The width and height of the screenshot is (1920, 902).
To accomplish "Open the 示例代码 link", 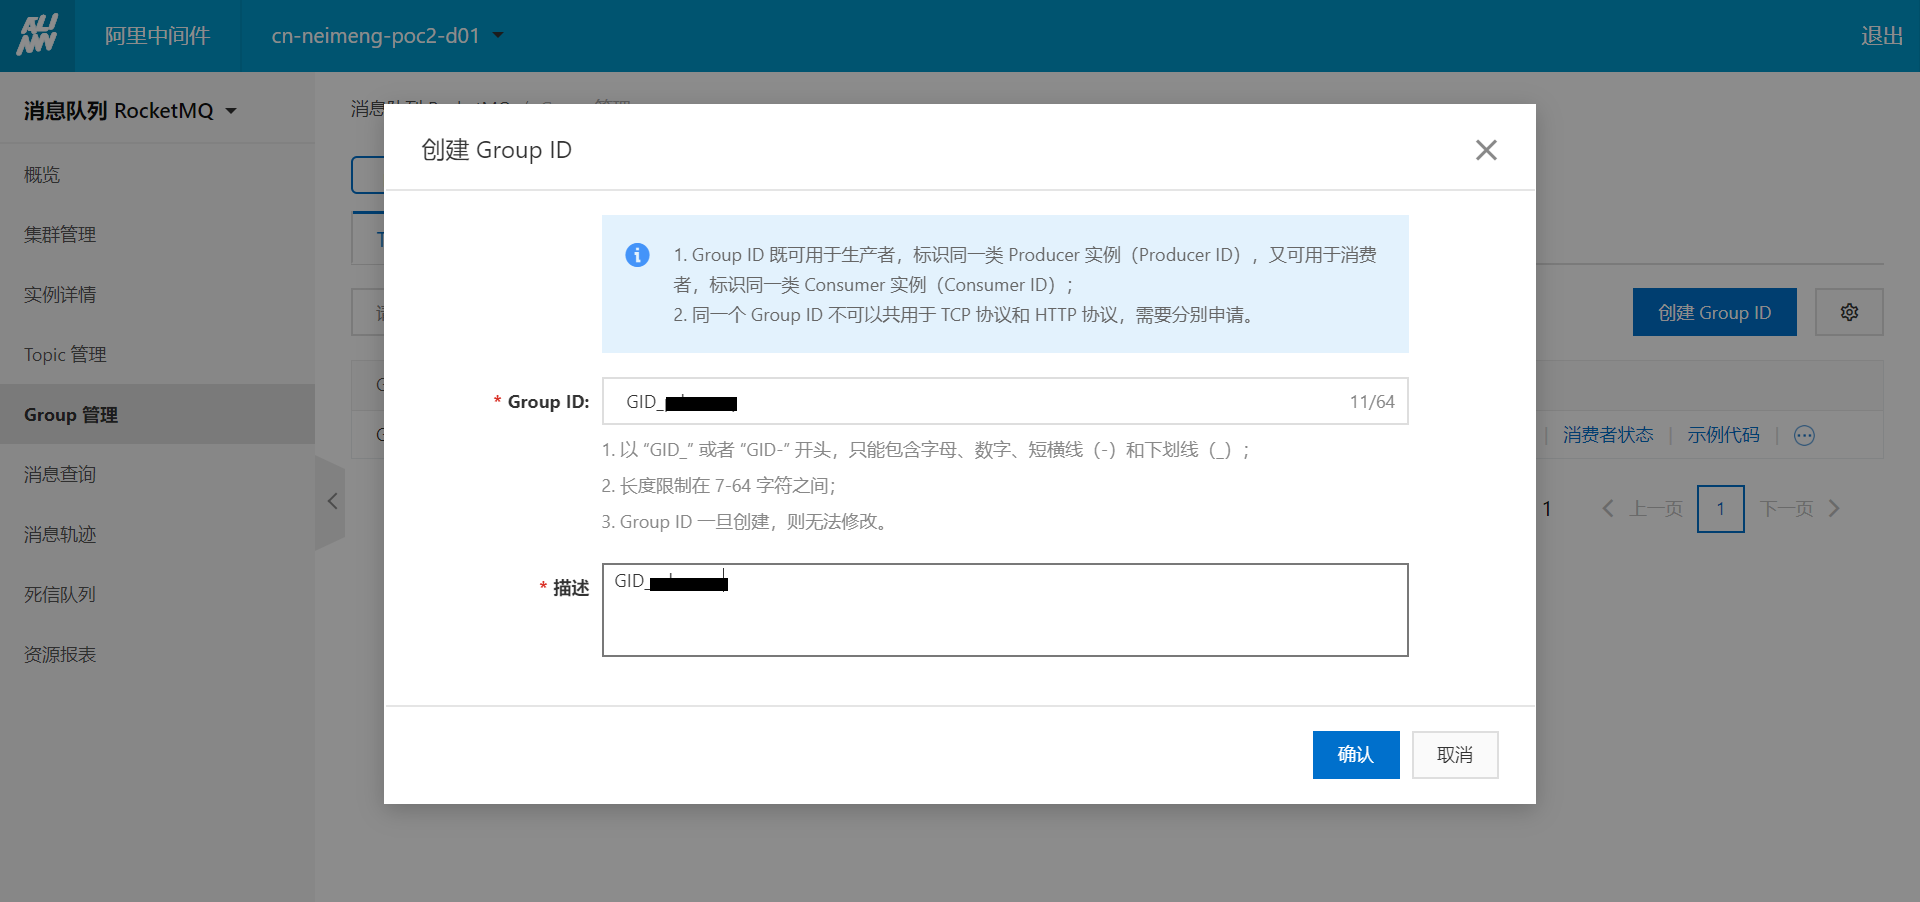I will point(1723,435).
